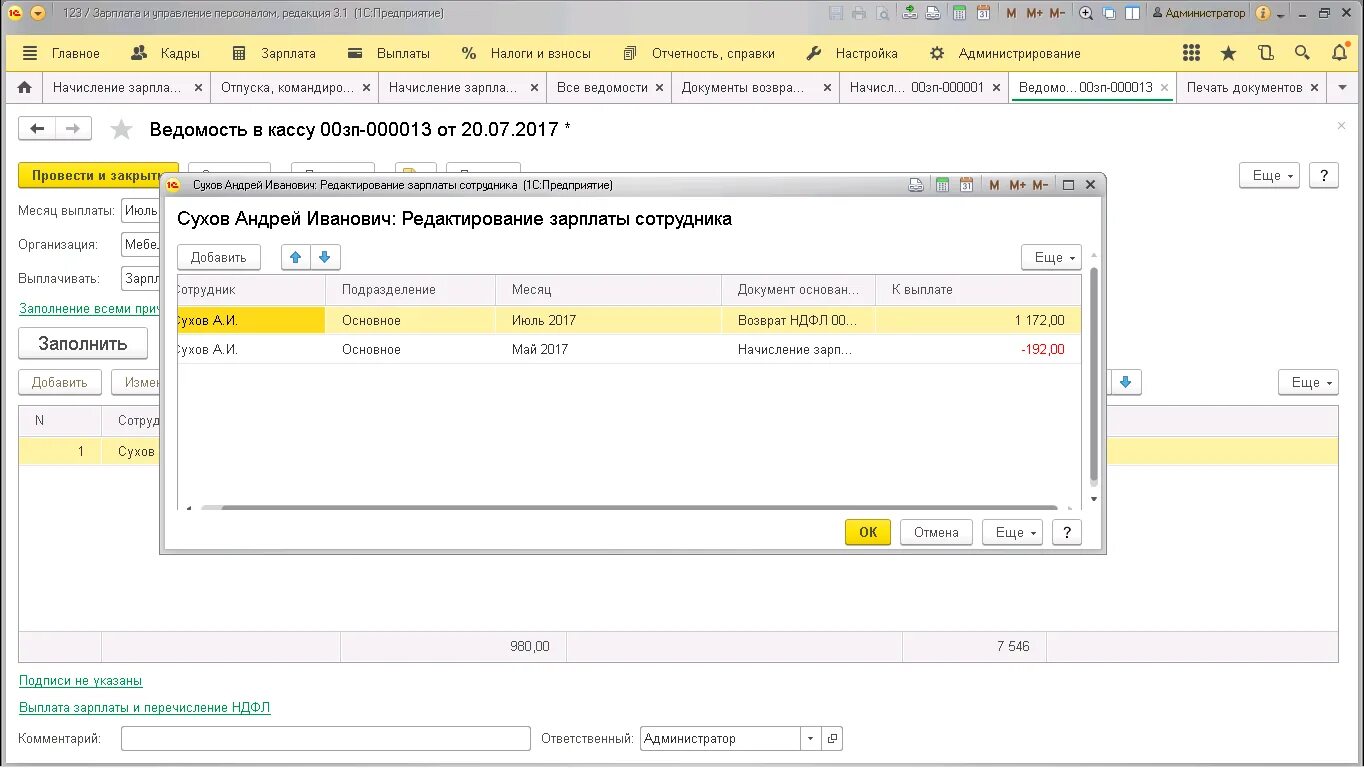The image size is (1364, 768).
Task: Open the Отчетность, справки section menu
Action: click(x=698, y=53)
